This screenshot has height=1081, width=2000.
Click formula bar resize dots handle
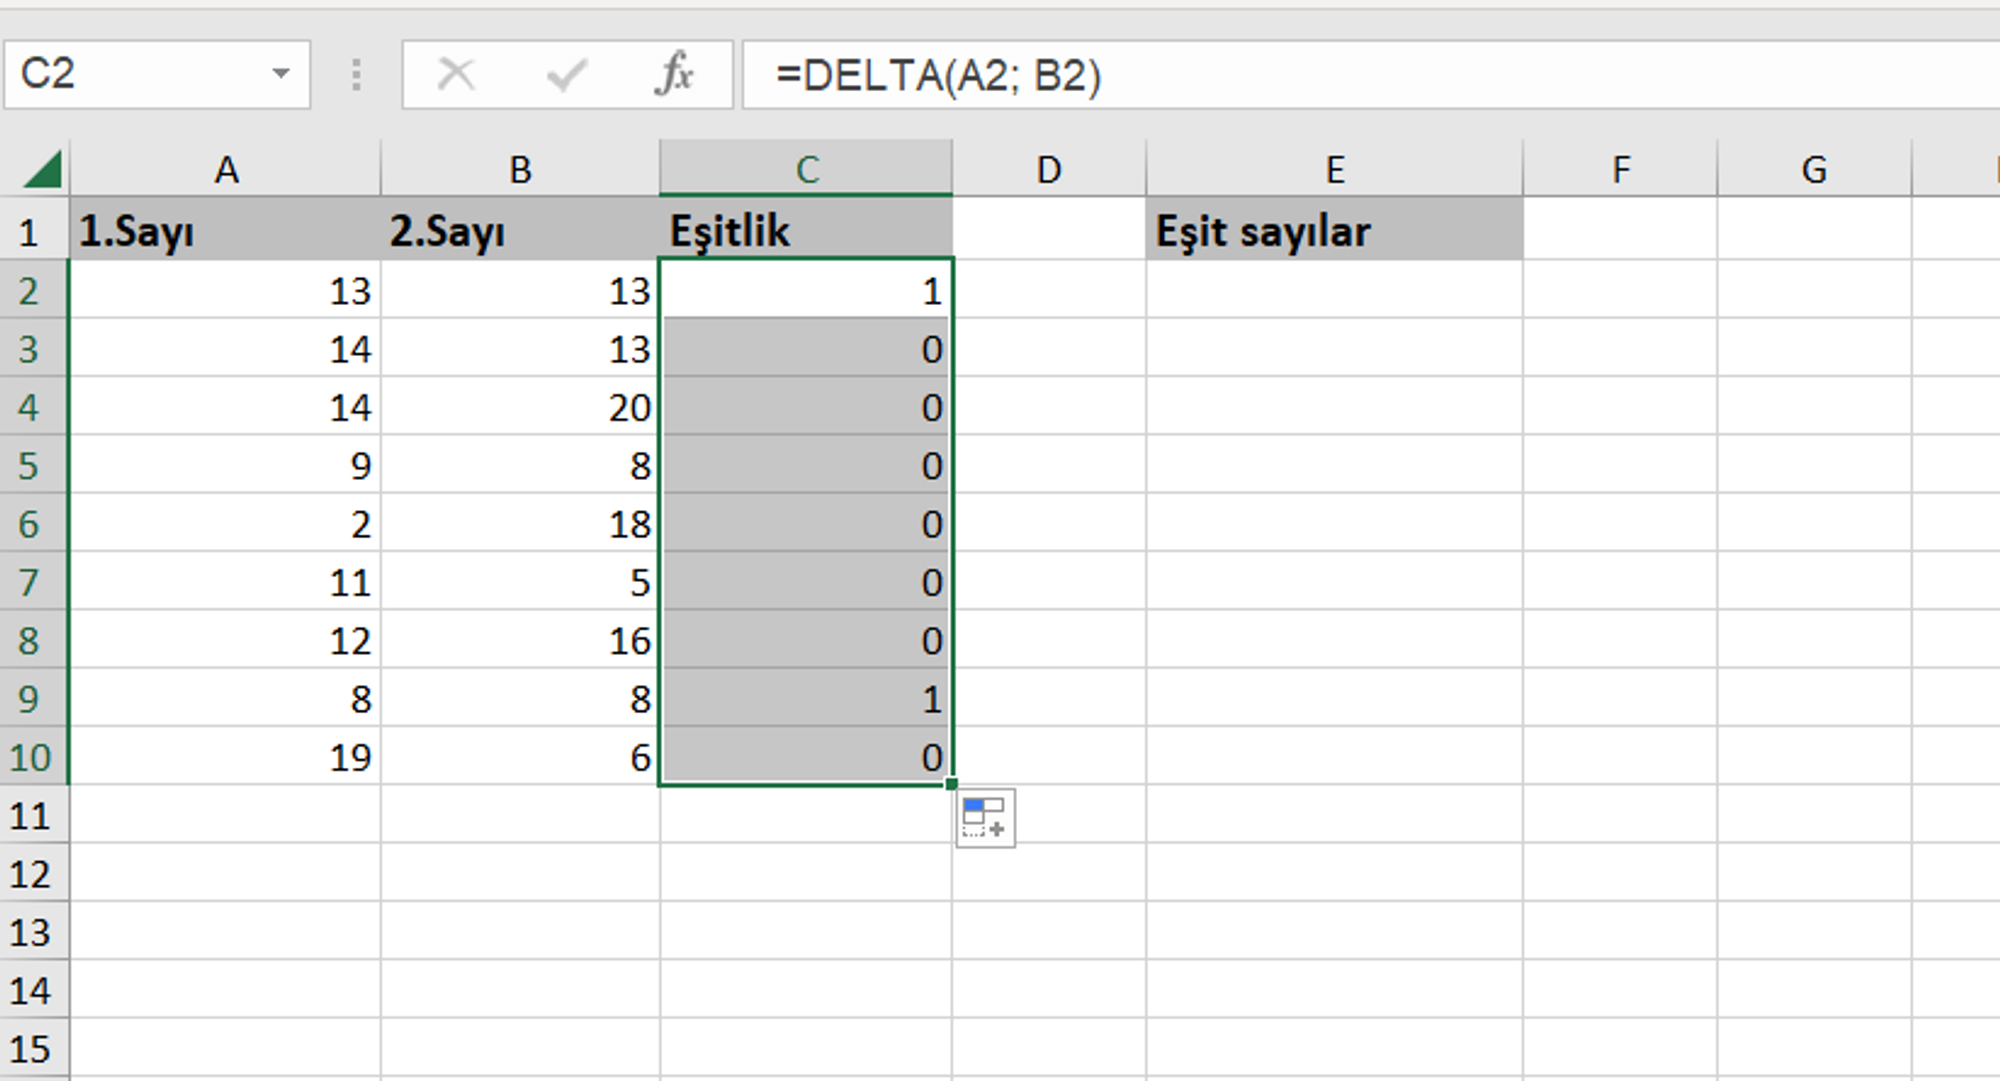pos(356,74)
